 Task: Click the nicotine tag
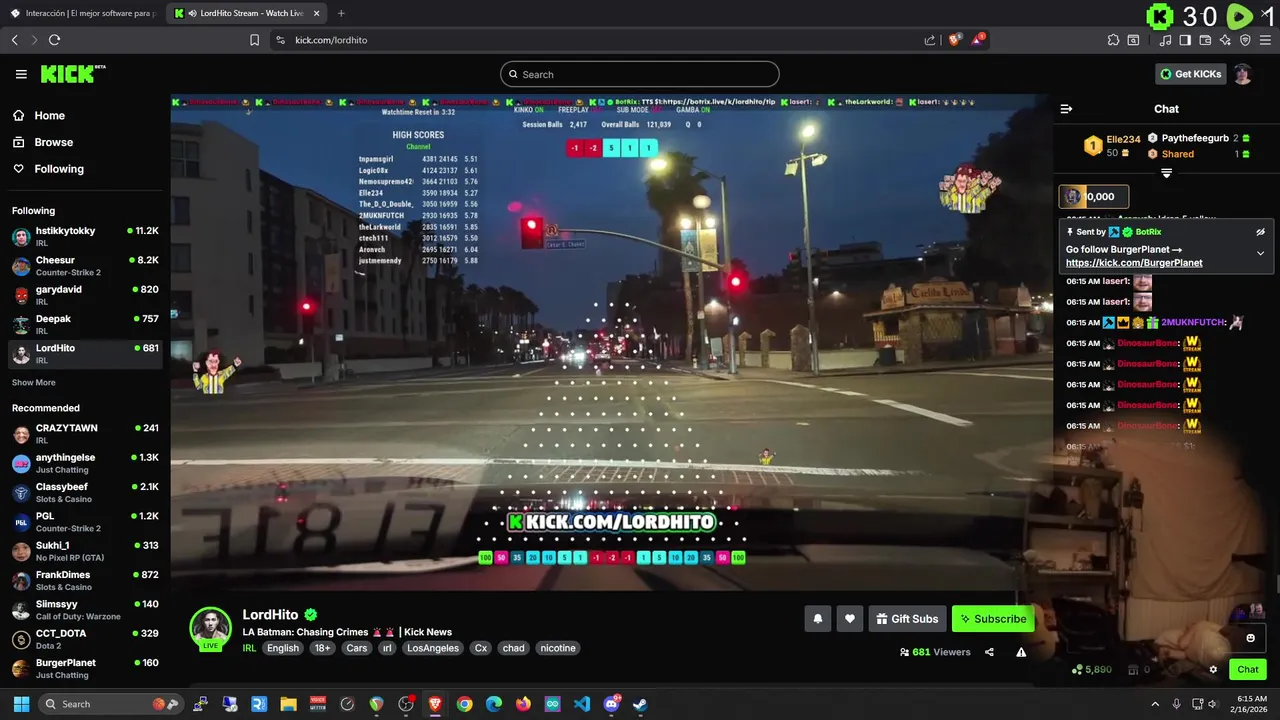click(x=558, y=648)
